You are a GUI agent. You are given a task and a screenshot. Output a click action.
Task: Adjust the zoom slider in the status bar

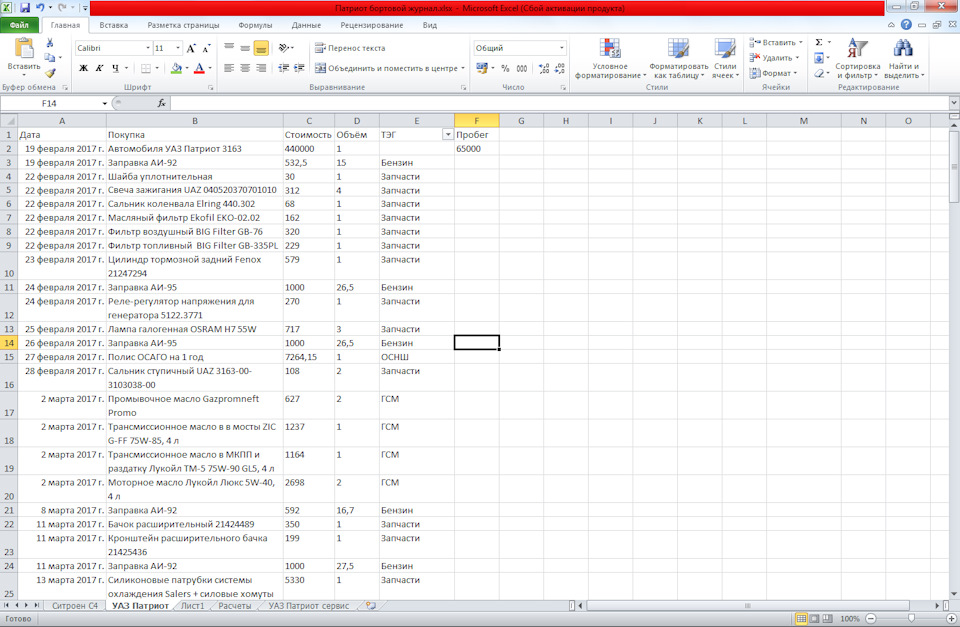911,618
